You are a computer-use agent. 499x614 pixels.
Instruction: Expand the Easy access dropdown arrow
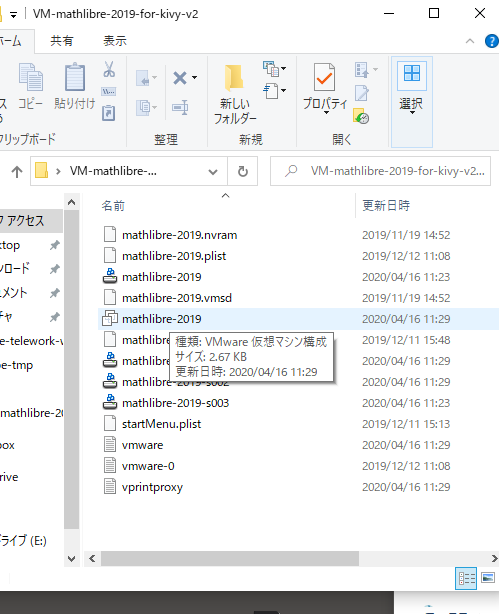click(x=284, y=91)
